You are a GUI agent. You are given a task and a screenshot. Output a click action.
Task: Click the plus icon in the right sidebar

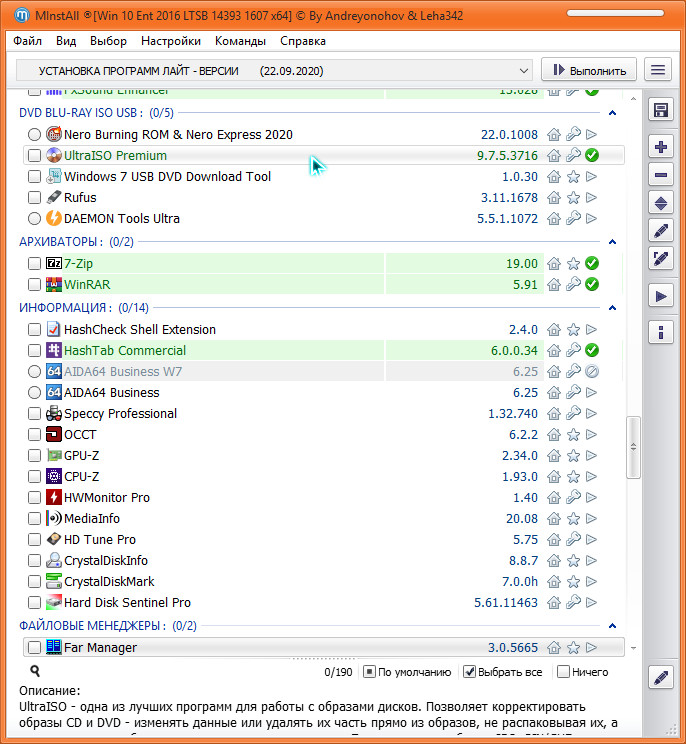tap(660, 147)
